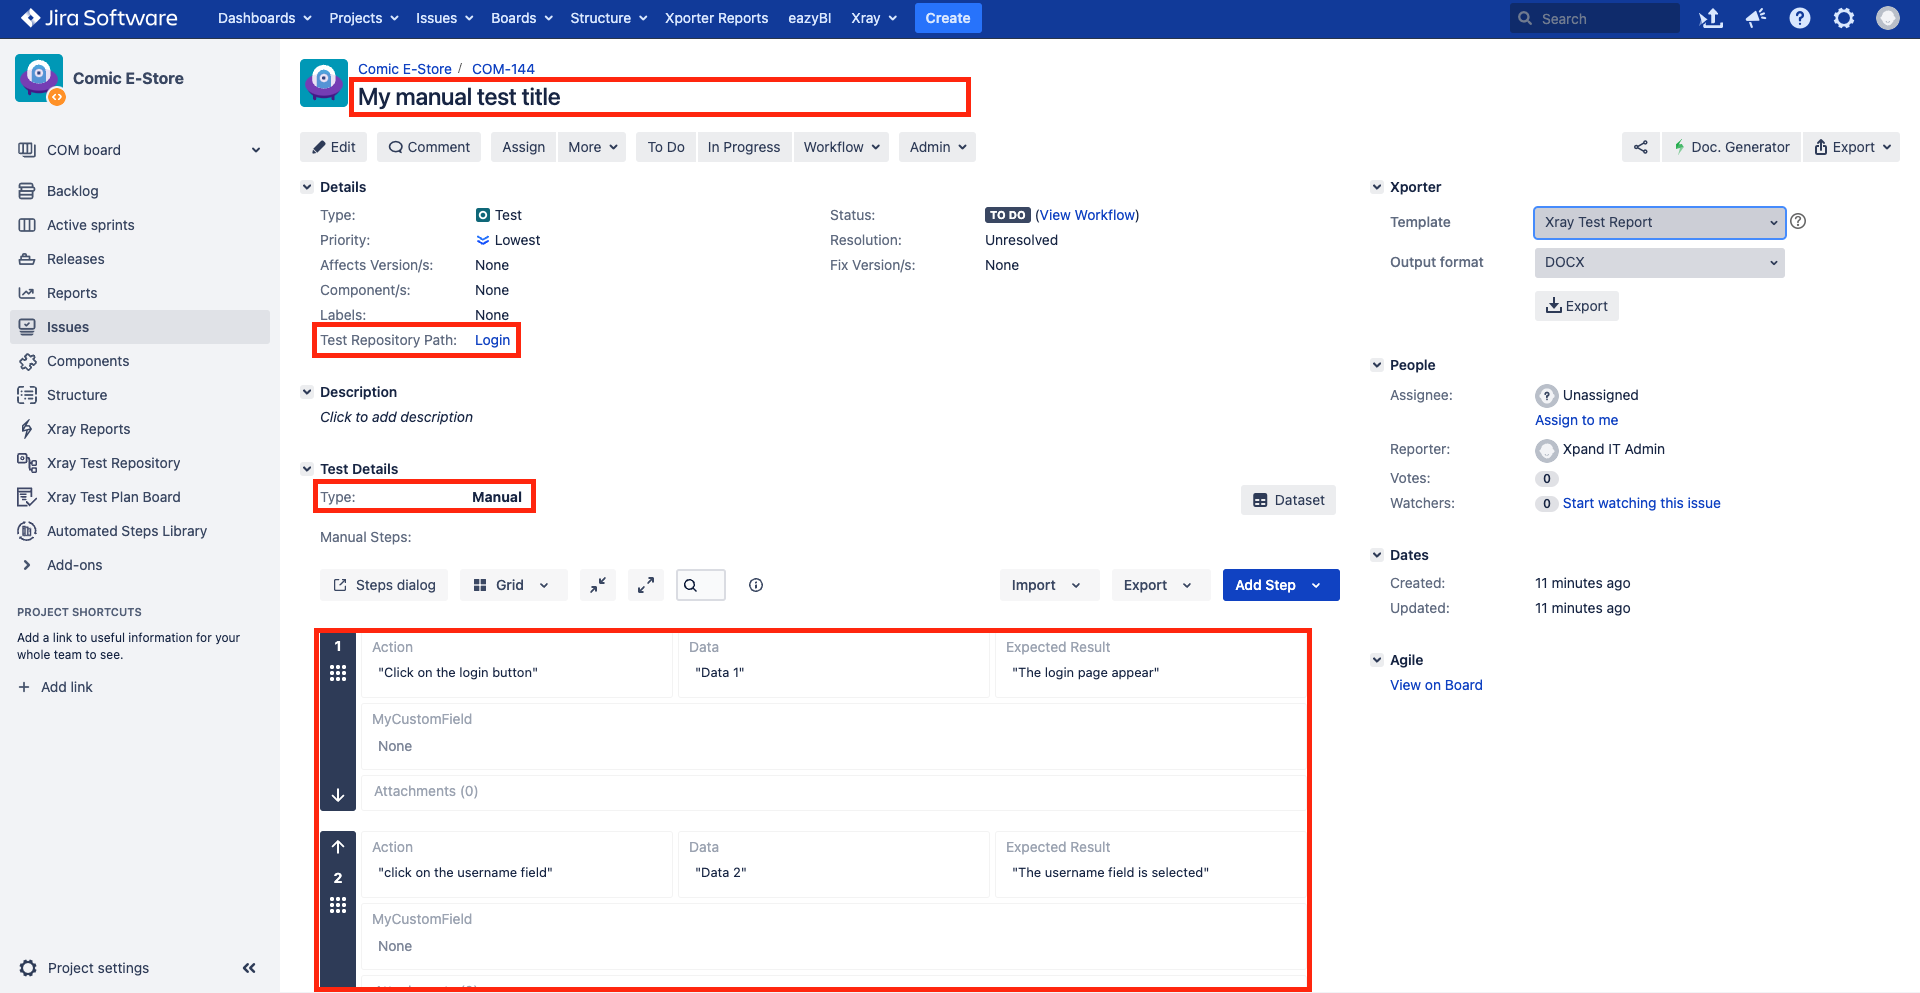
Task: Open the user profile avatar
Action: point(1888,18)
